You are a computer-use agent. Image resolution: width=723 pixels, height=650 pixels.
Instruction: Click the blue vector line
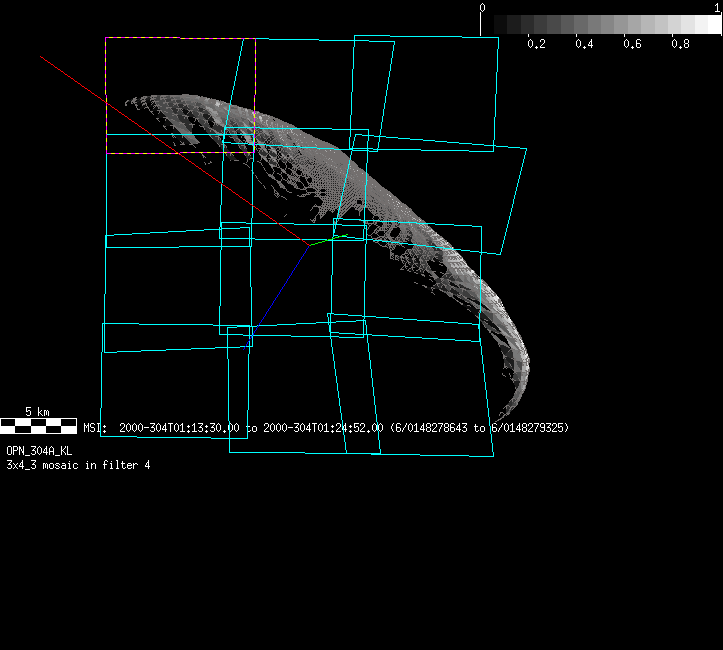coord(280,288)
